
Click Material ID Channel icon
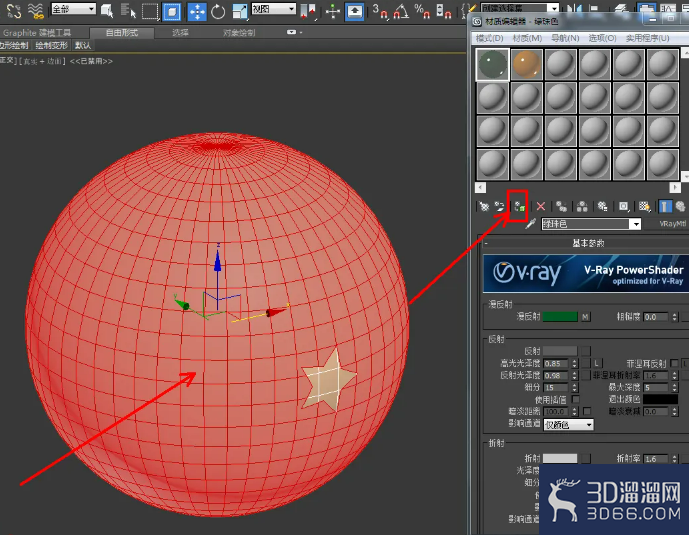click(624, 206)
